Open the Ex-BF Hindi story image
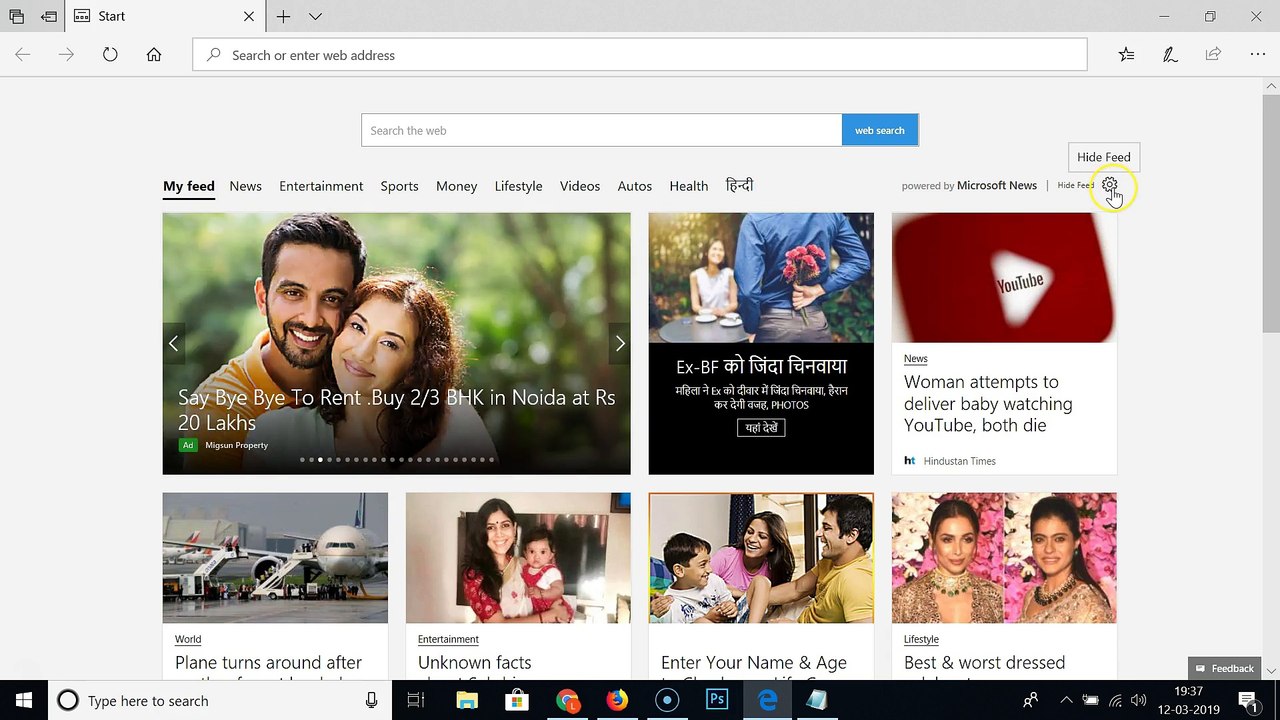The image size is (1280, 720). [x=761, y=278]
